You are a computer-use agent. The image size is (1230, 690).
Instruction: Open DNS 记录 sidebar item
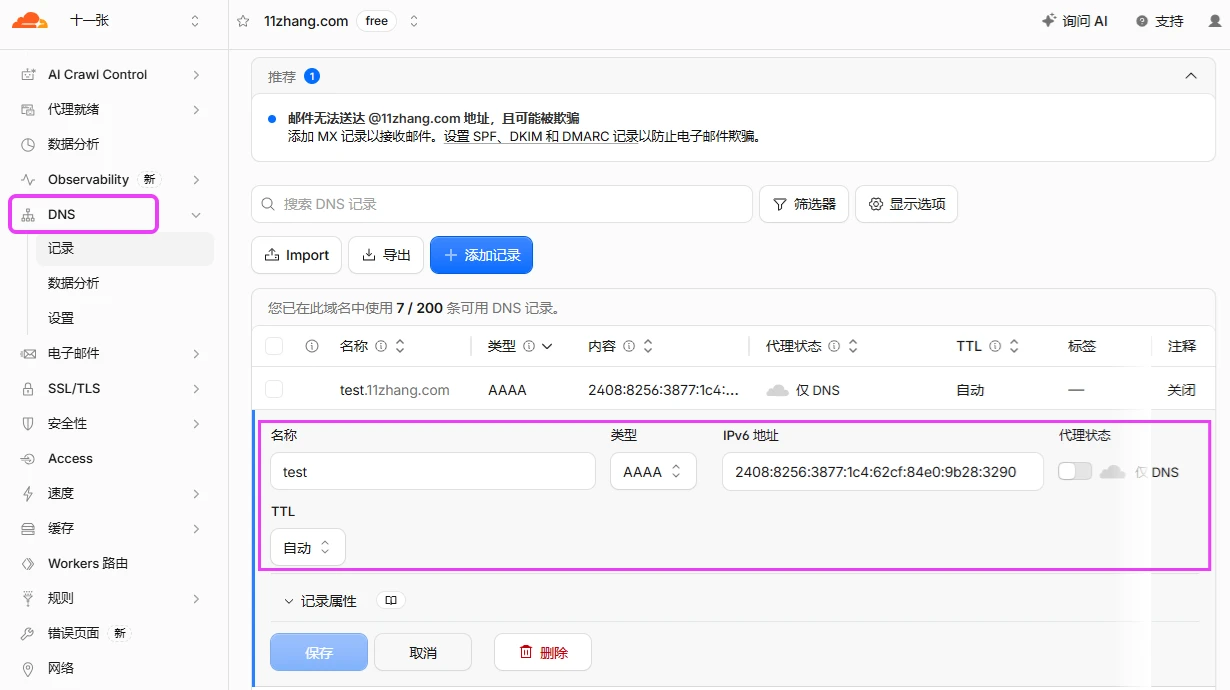click(125, 249)
